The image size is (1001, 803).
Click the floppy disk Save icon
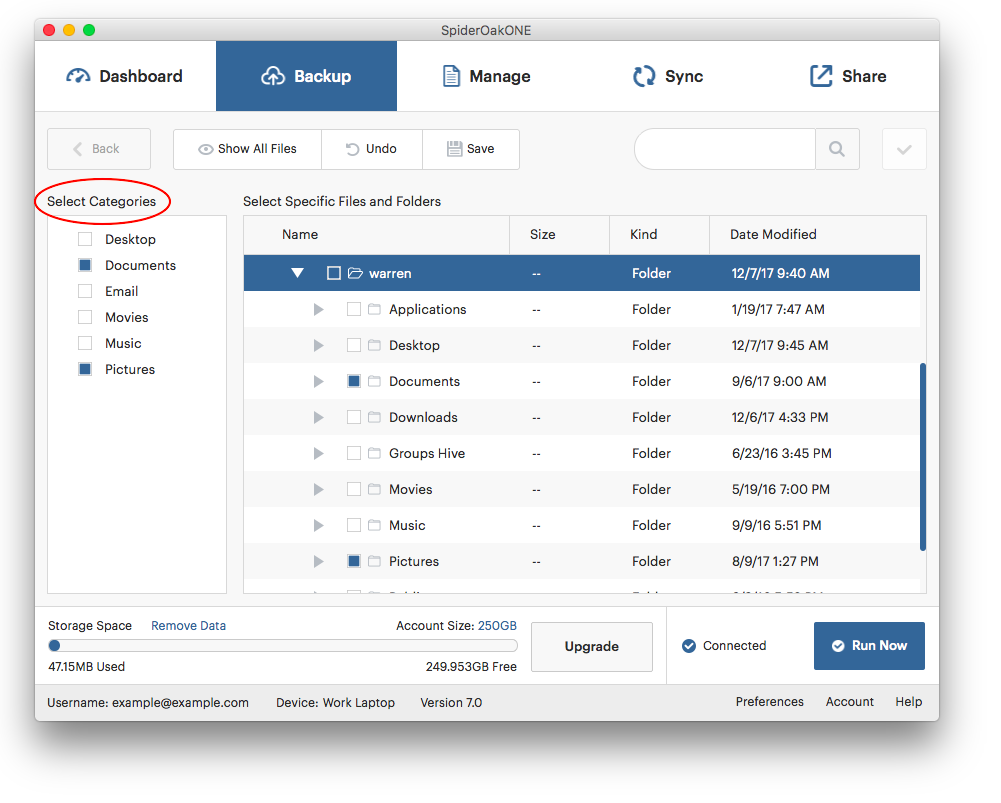point(454,149)
